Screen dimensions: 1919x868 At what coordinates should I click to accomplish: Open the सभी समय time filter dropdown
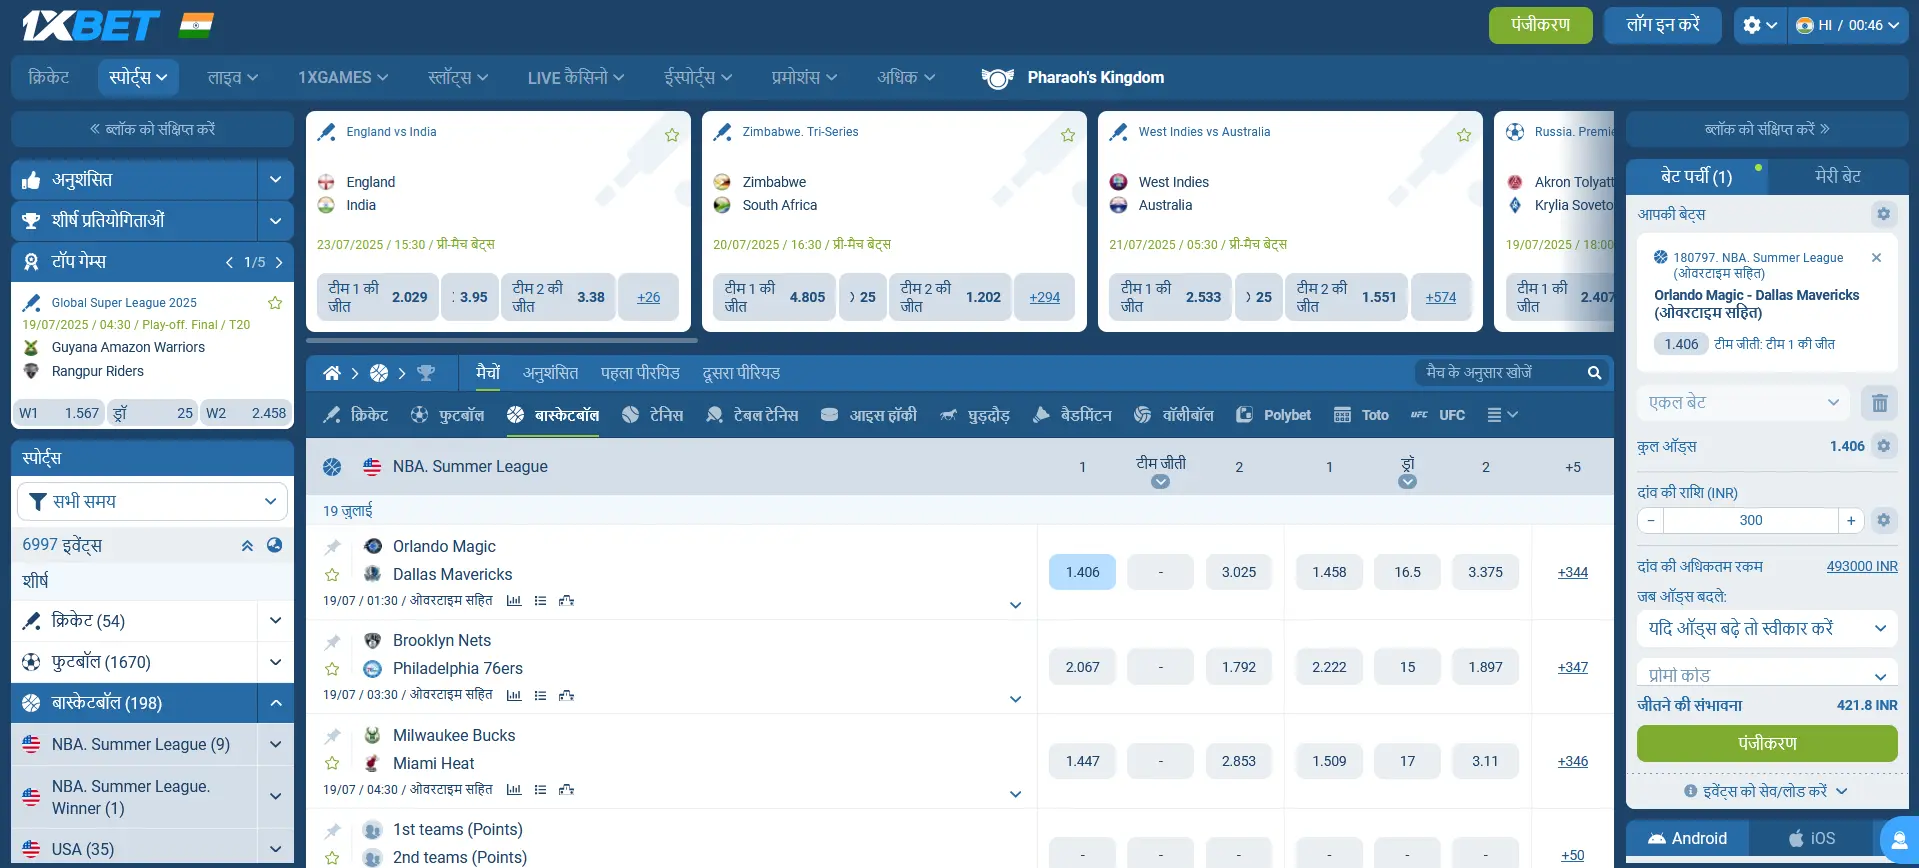coord(152,501)
